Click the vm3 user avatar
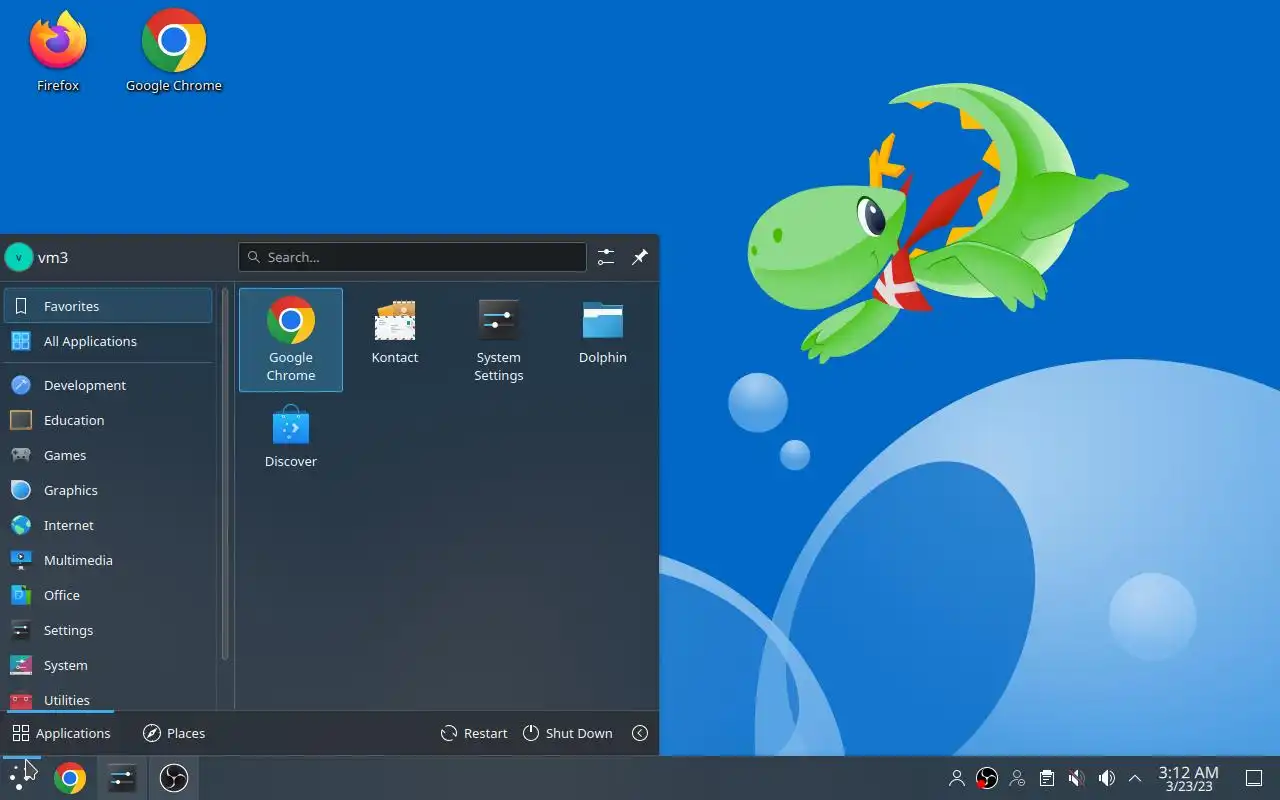Screen dimensions: 1280x800 19,257
